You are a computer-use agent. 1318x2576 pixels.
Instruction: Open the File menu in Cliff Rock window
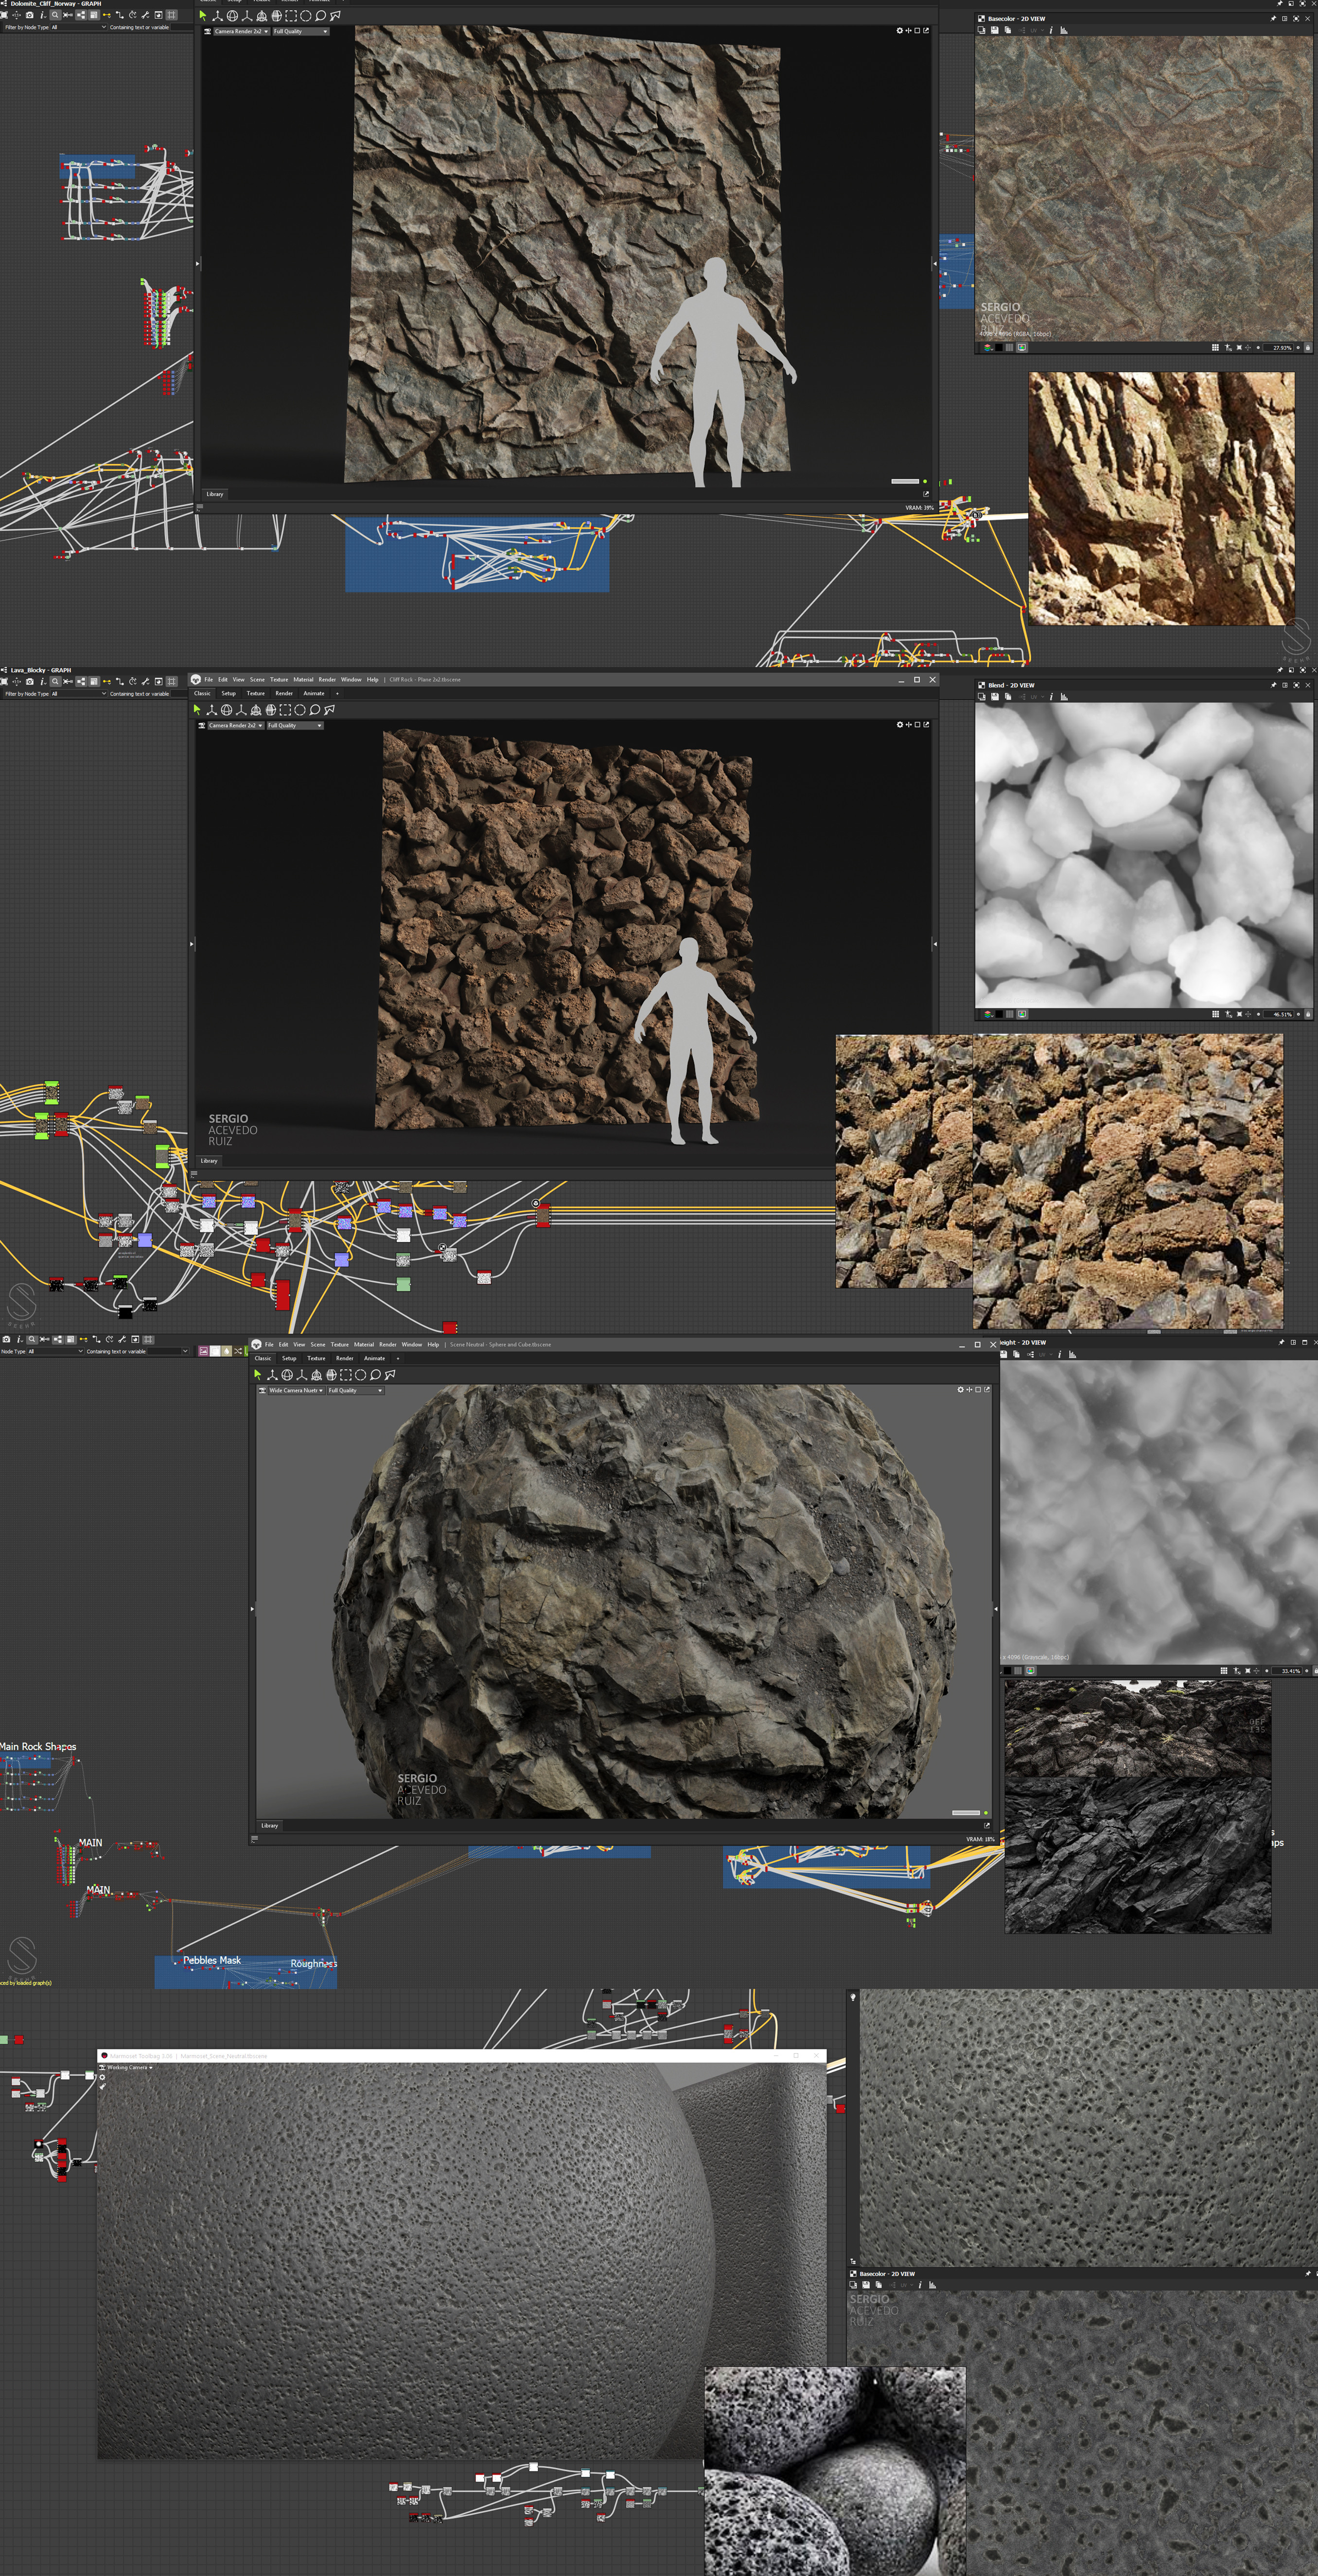coord(209,680)
